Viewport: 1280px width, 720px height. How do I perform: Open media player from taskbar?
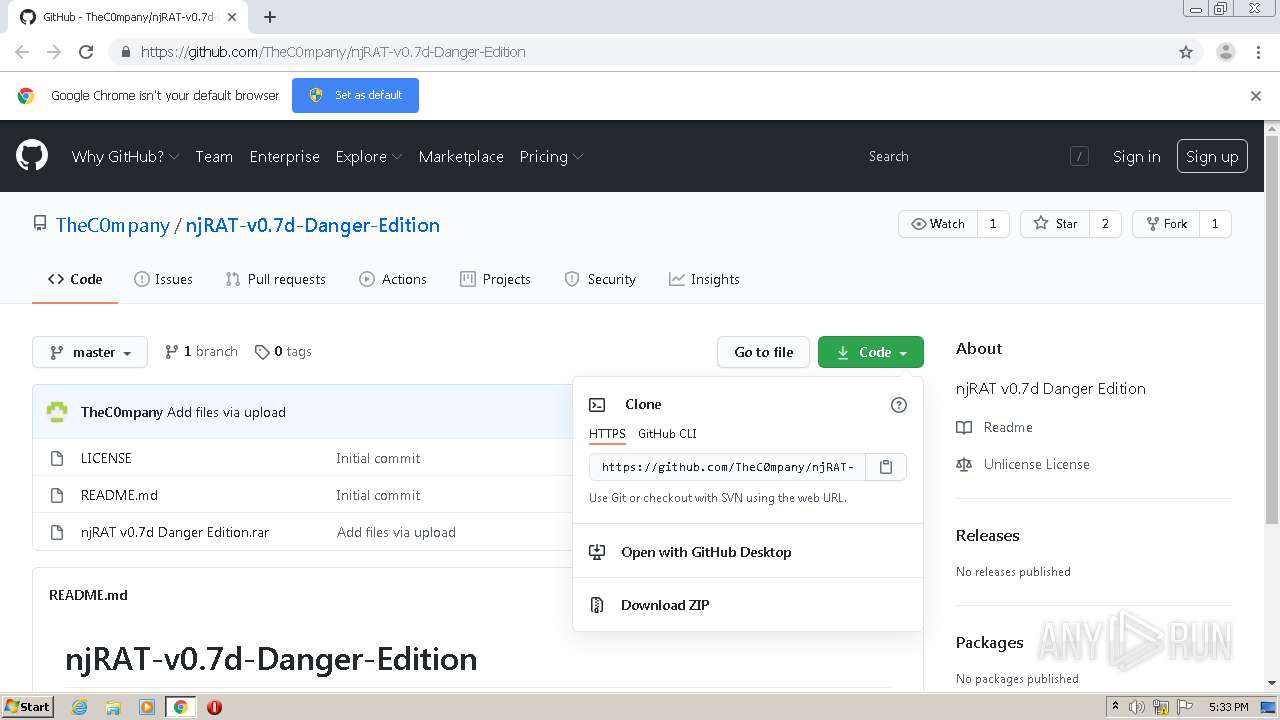pos(146,707)
